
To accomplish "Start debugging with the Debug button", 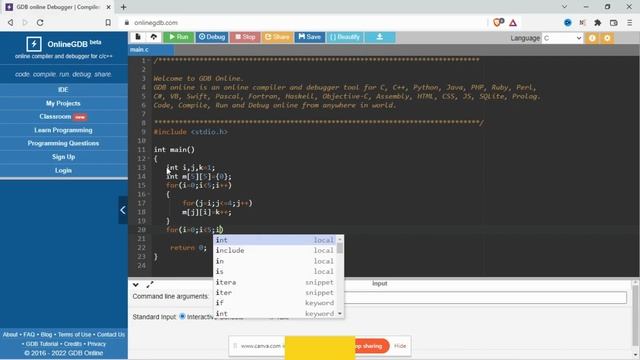I will pos(212,37).
